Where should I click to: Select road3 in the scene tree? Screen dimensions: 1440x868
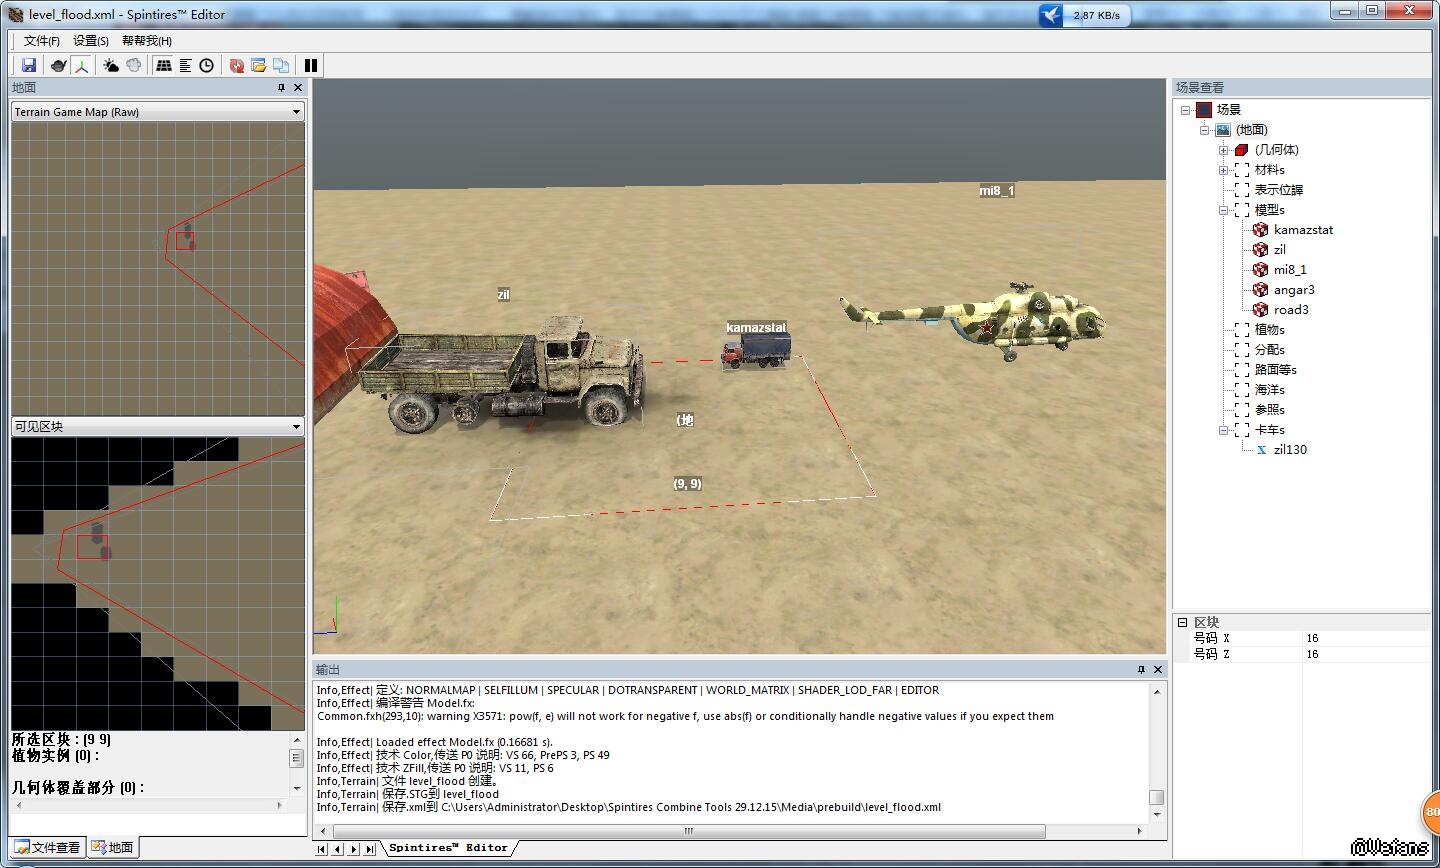1291,310
